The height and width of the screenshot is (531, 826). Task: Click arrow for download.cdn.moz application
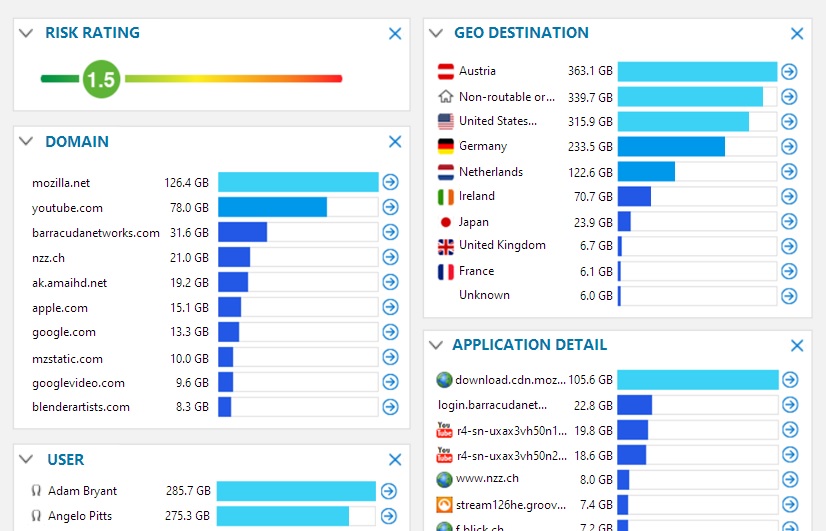click(x=790, y=380)
